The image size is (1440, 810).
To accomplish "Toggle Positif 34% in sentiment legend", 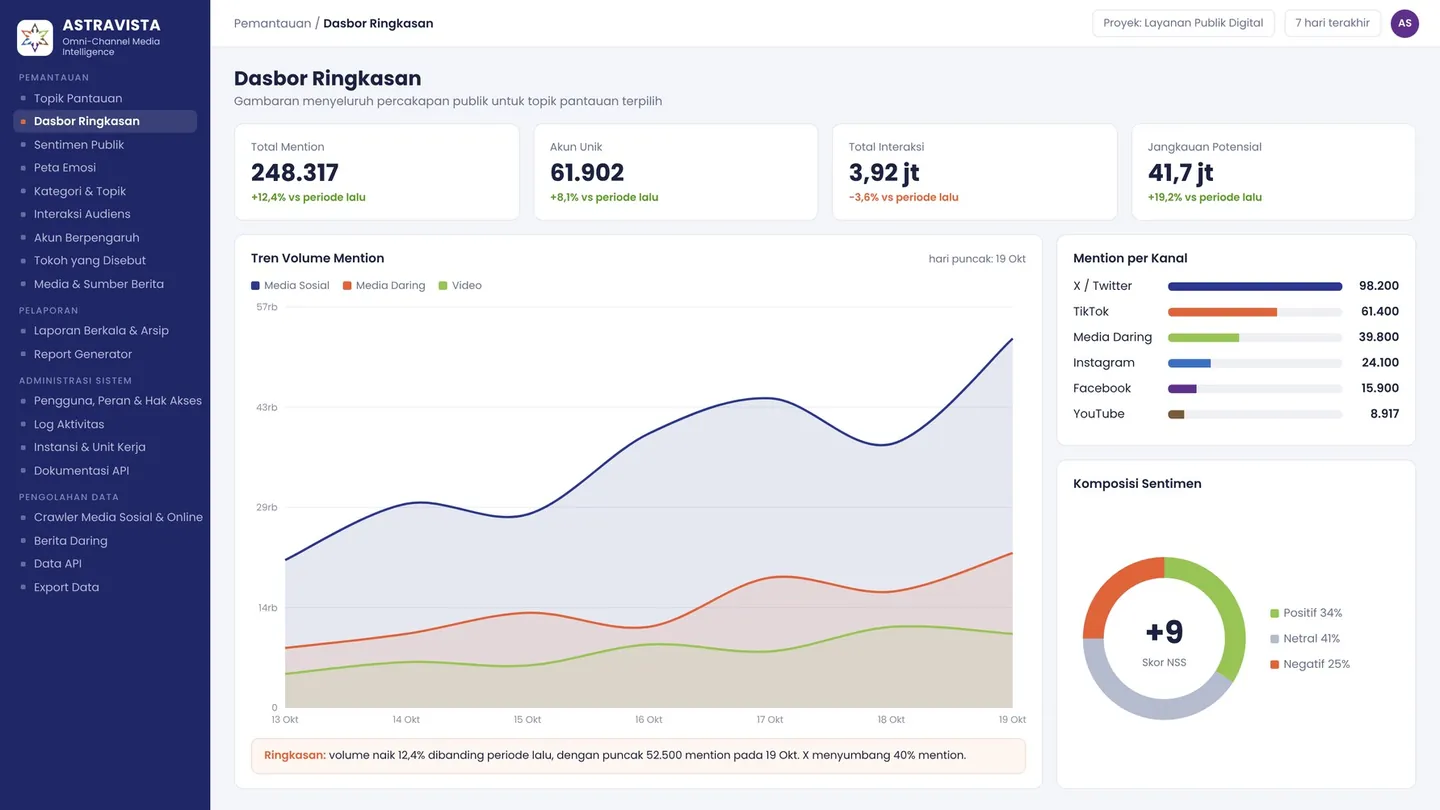I will tap(1306, 613).
